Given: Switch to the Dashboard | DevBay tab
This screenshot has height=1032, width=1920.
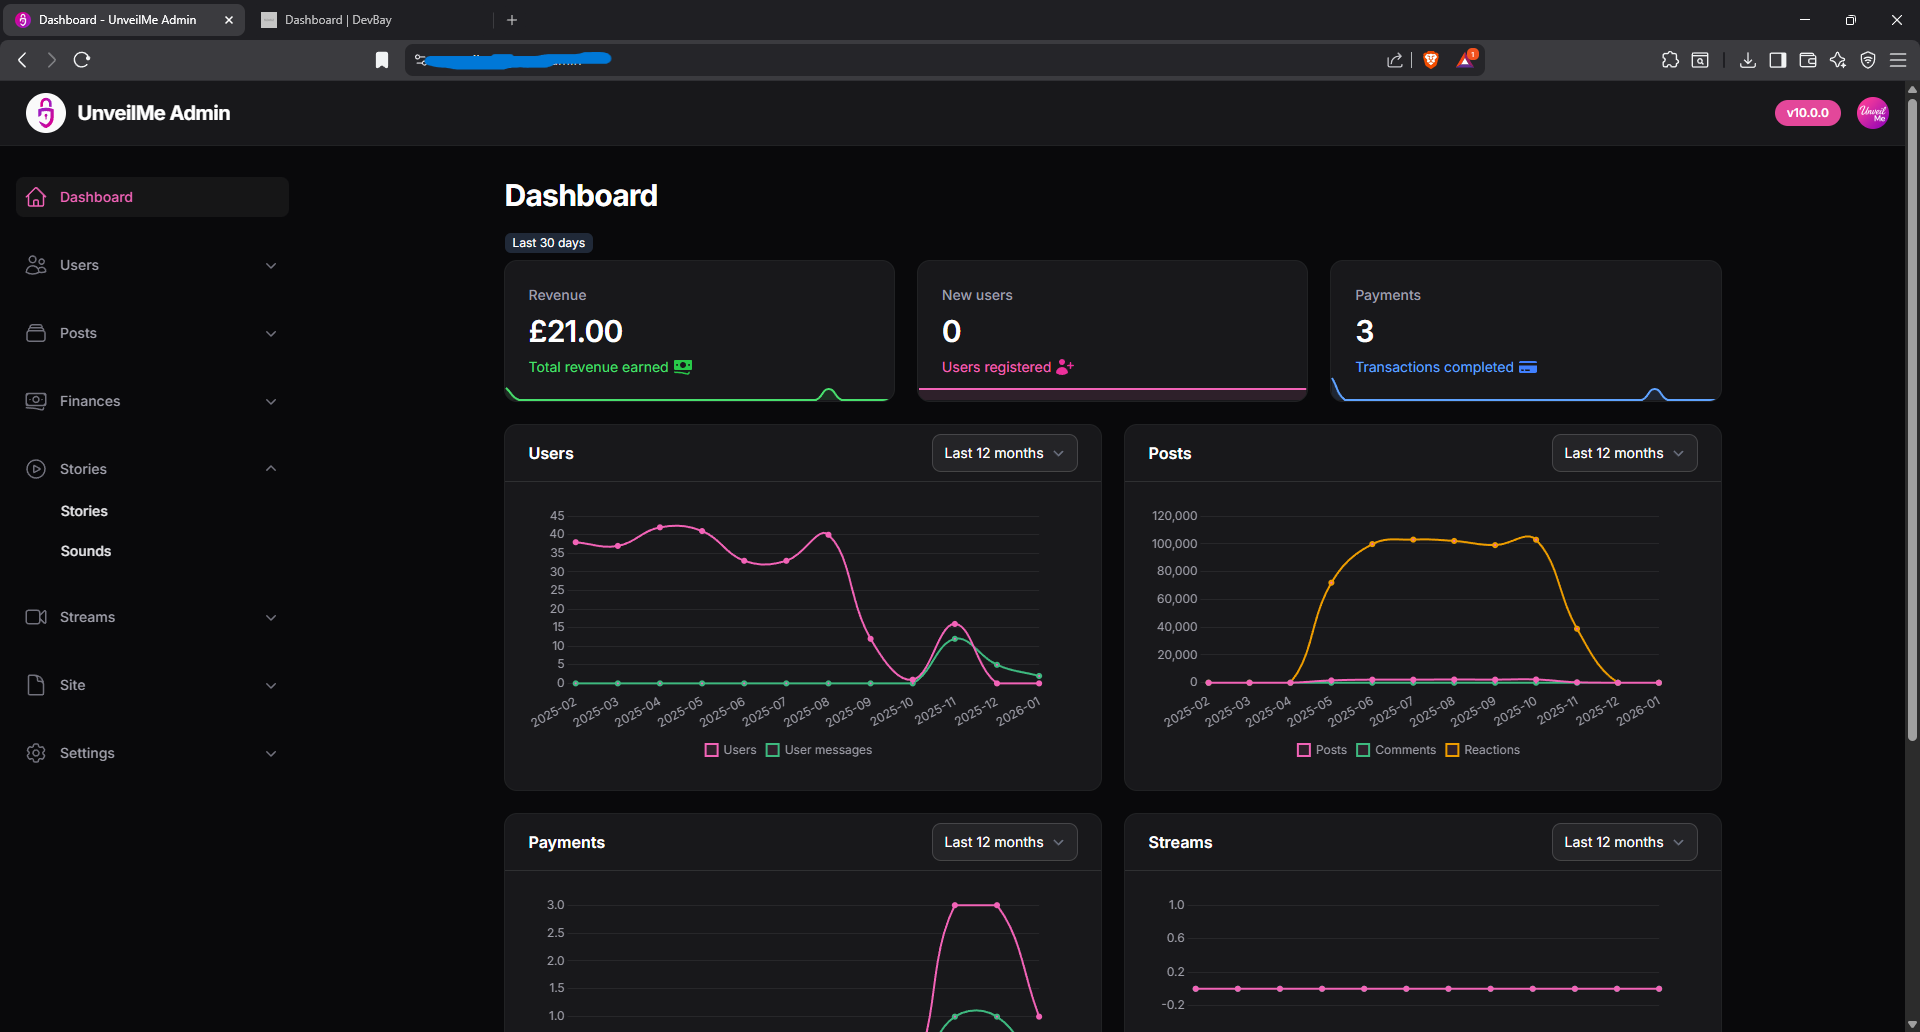Looking at the screenshot, I should click(339, 20).
